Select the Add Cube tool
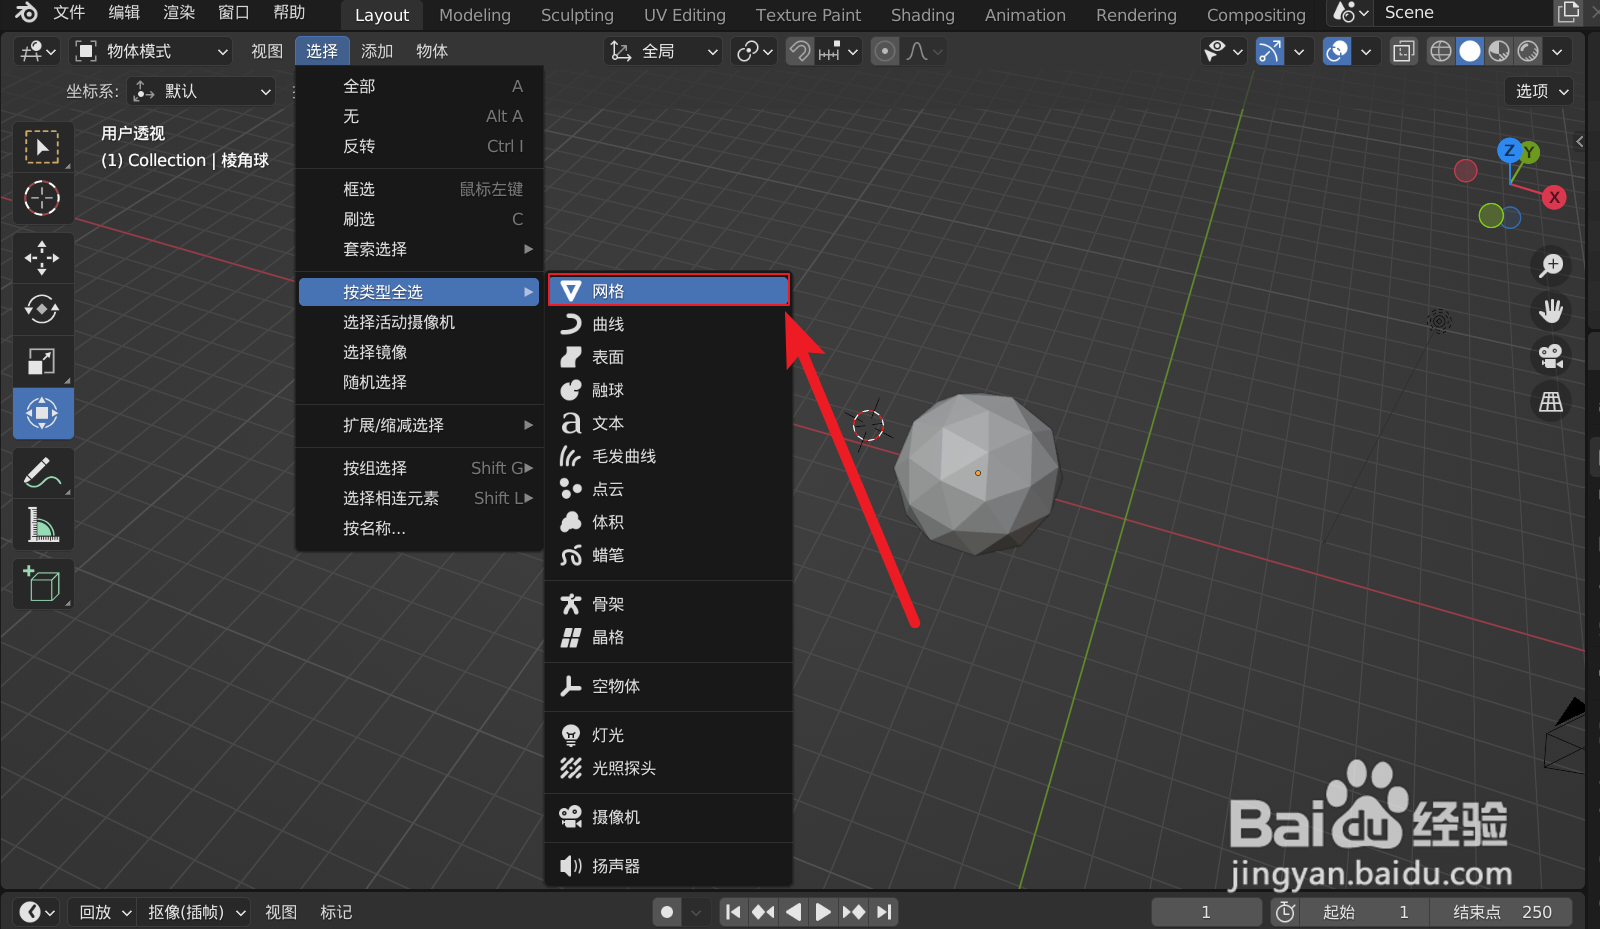 coord(42,584)
